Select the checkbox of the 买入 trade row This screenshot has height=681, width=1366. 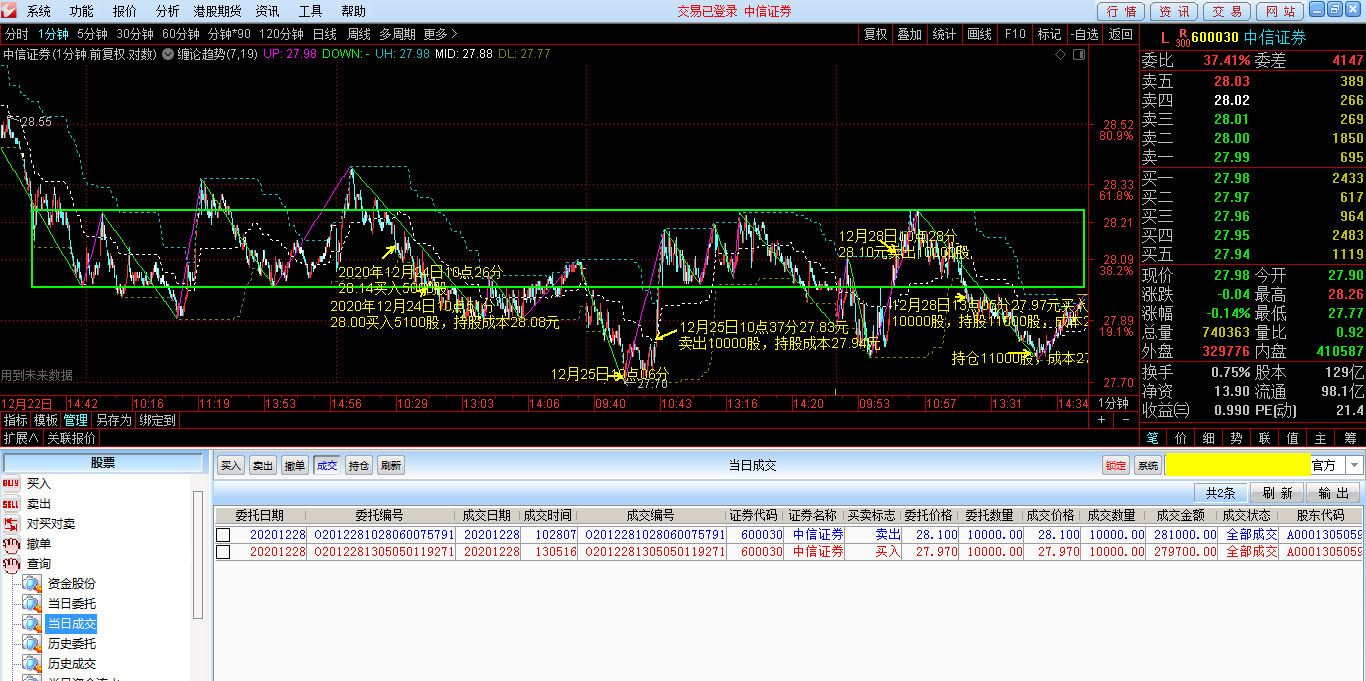point(223,552)
